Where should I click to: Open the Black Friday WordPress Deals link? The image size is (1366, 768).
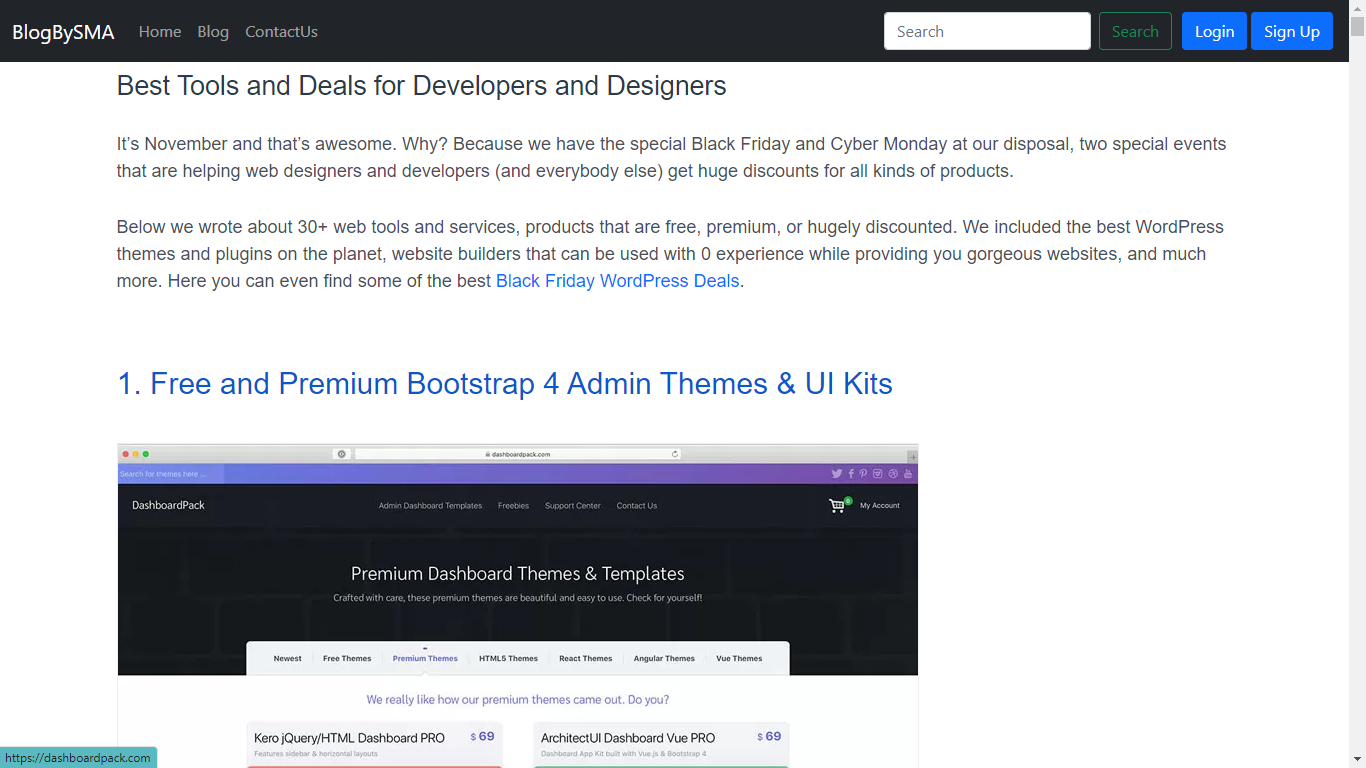click(618, 281)
